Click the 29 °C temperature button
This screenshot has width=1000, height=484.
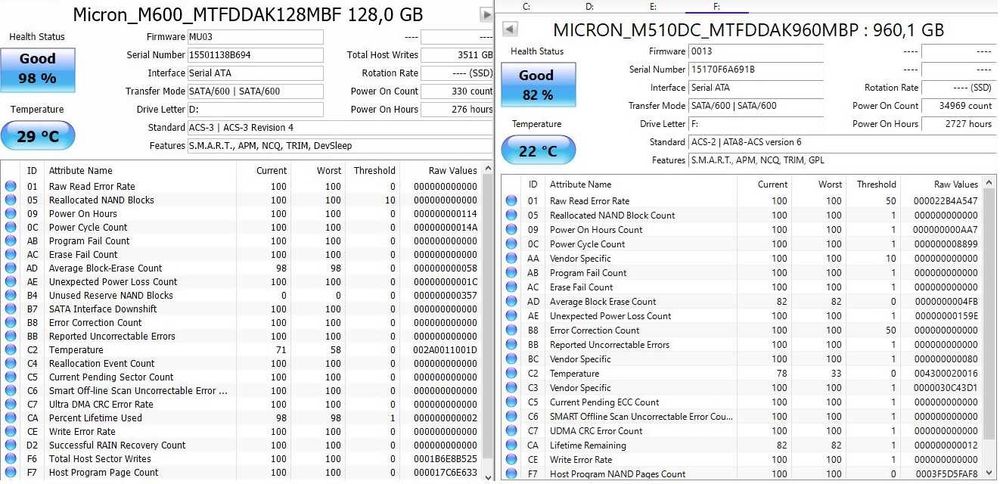click(38, 136)
